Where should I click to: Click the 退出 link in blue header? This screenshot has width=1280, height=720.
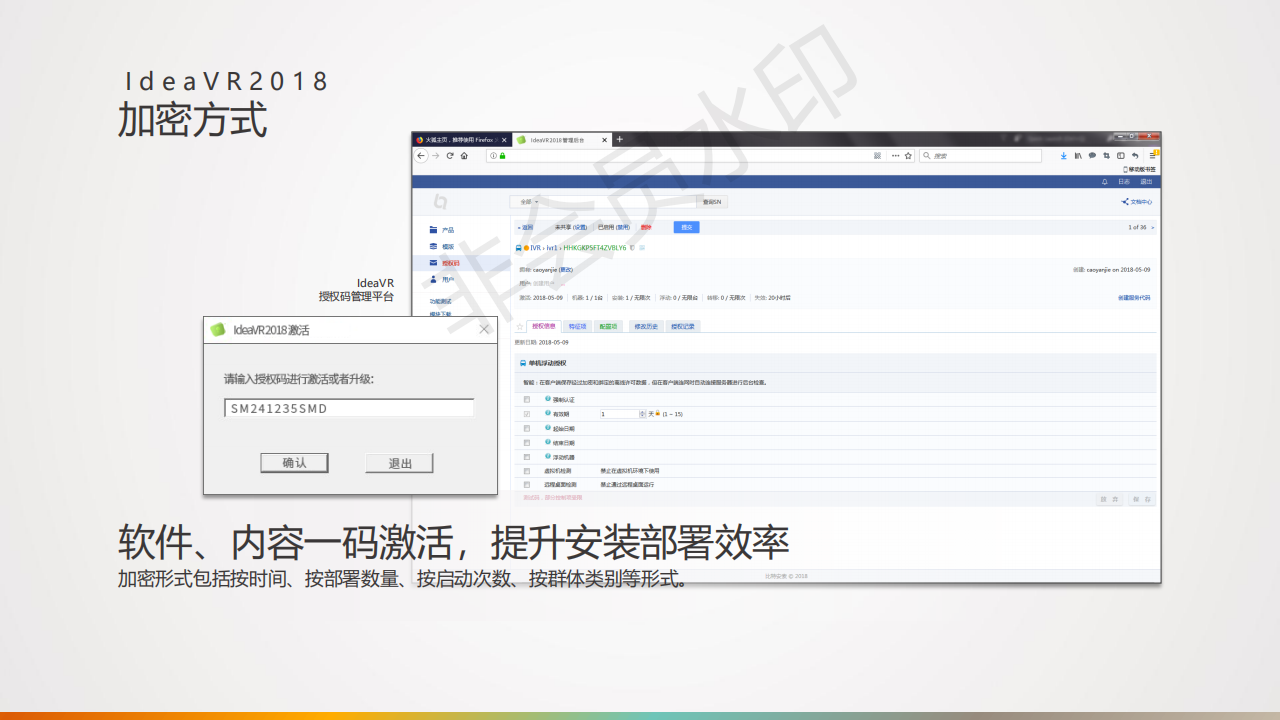[1146, 182]
